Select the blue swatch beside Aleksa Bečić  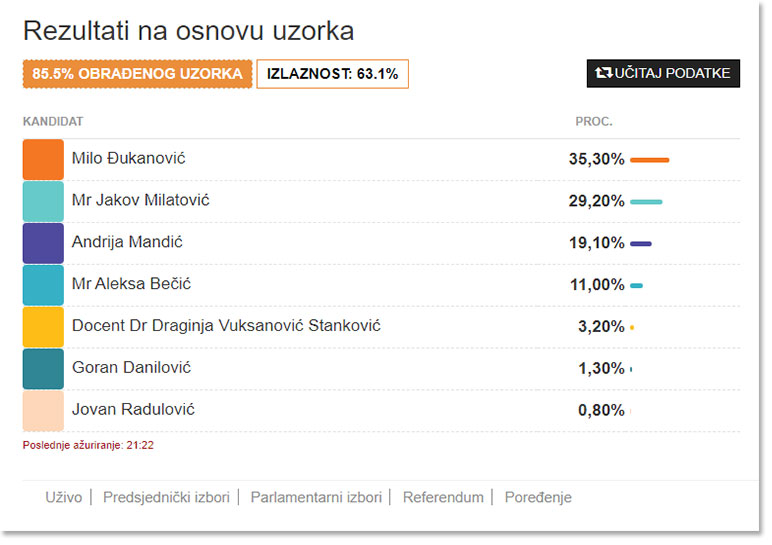click(43, 285)
